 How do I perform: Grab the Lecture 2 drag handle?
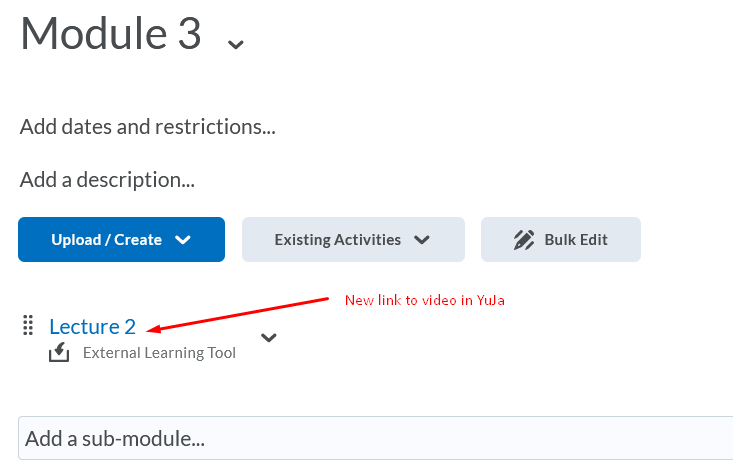pos(28,325)
